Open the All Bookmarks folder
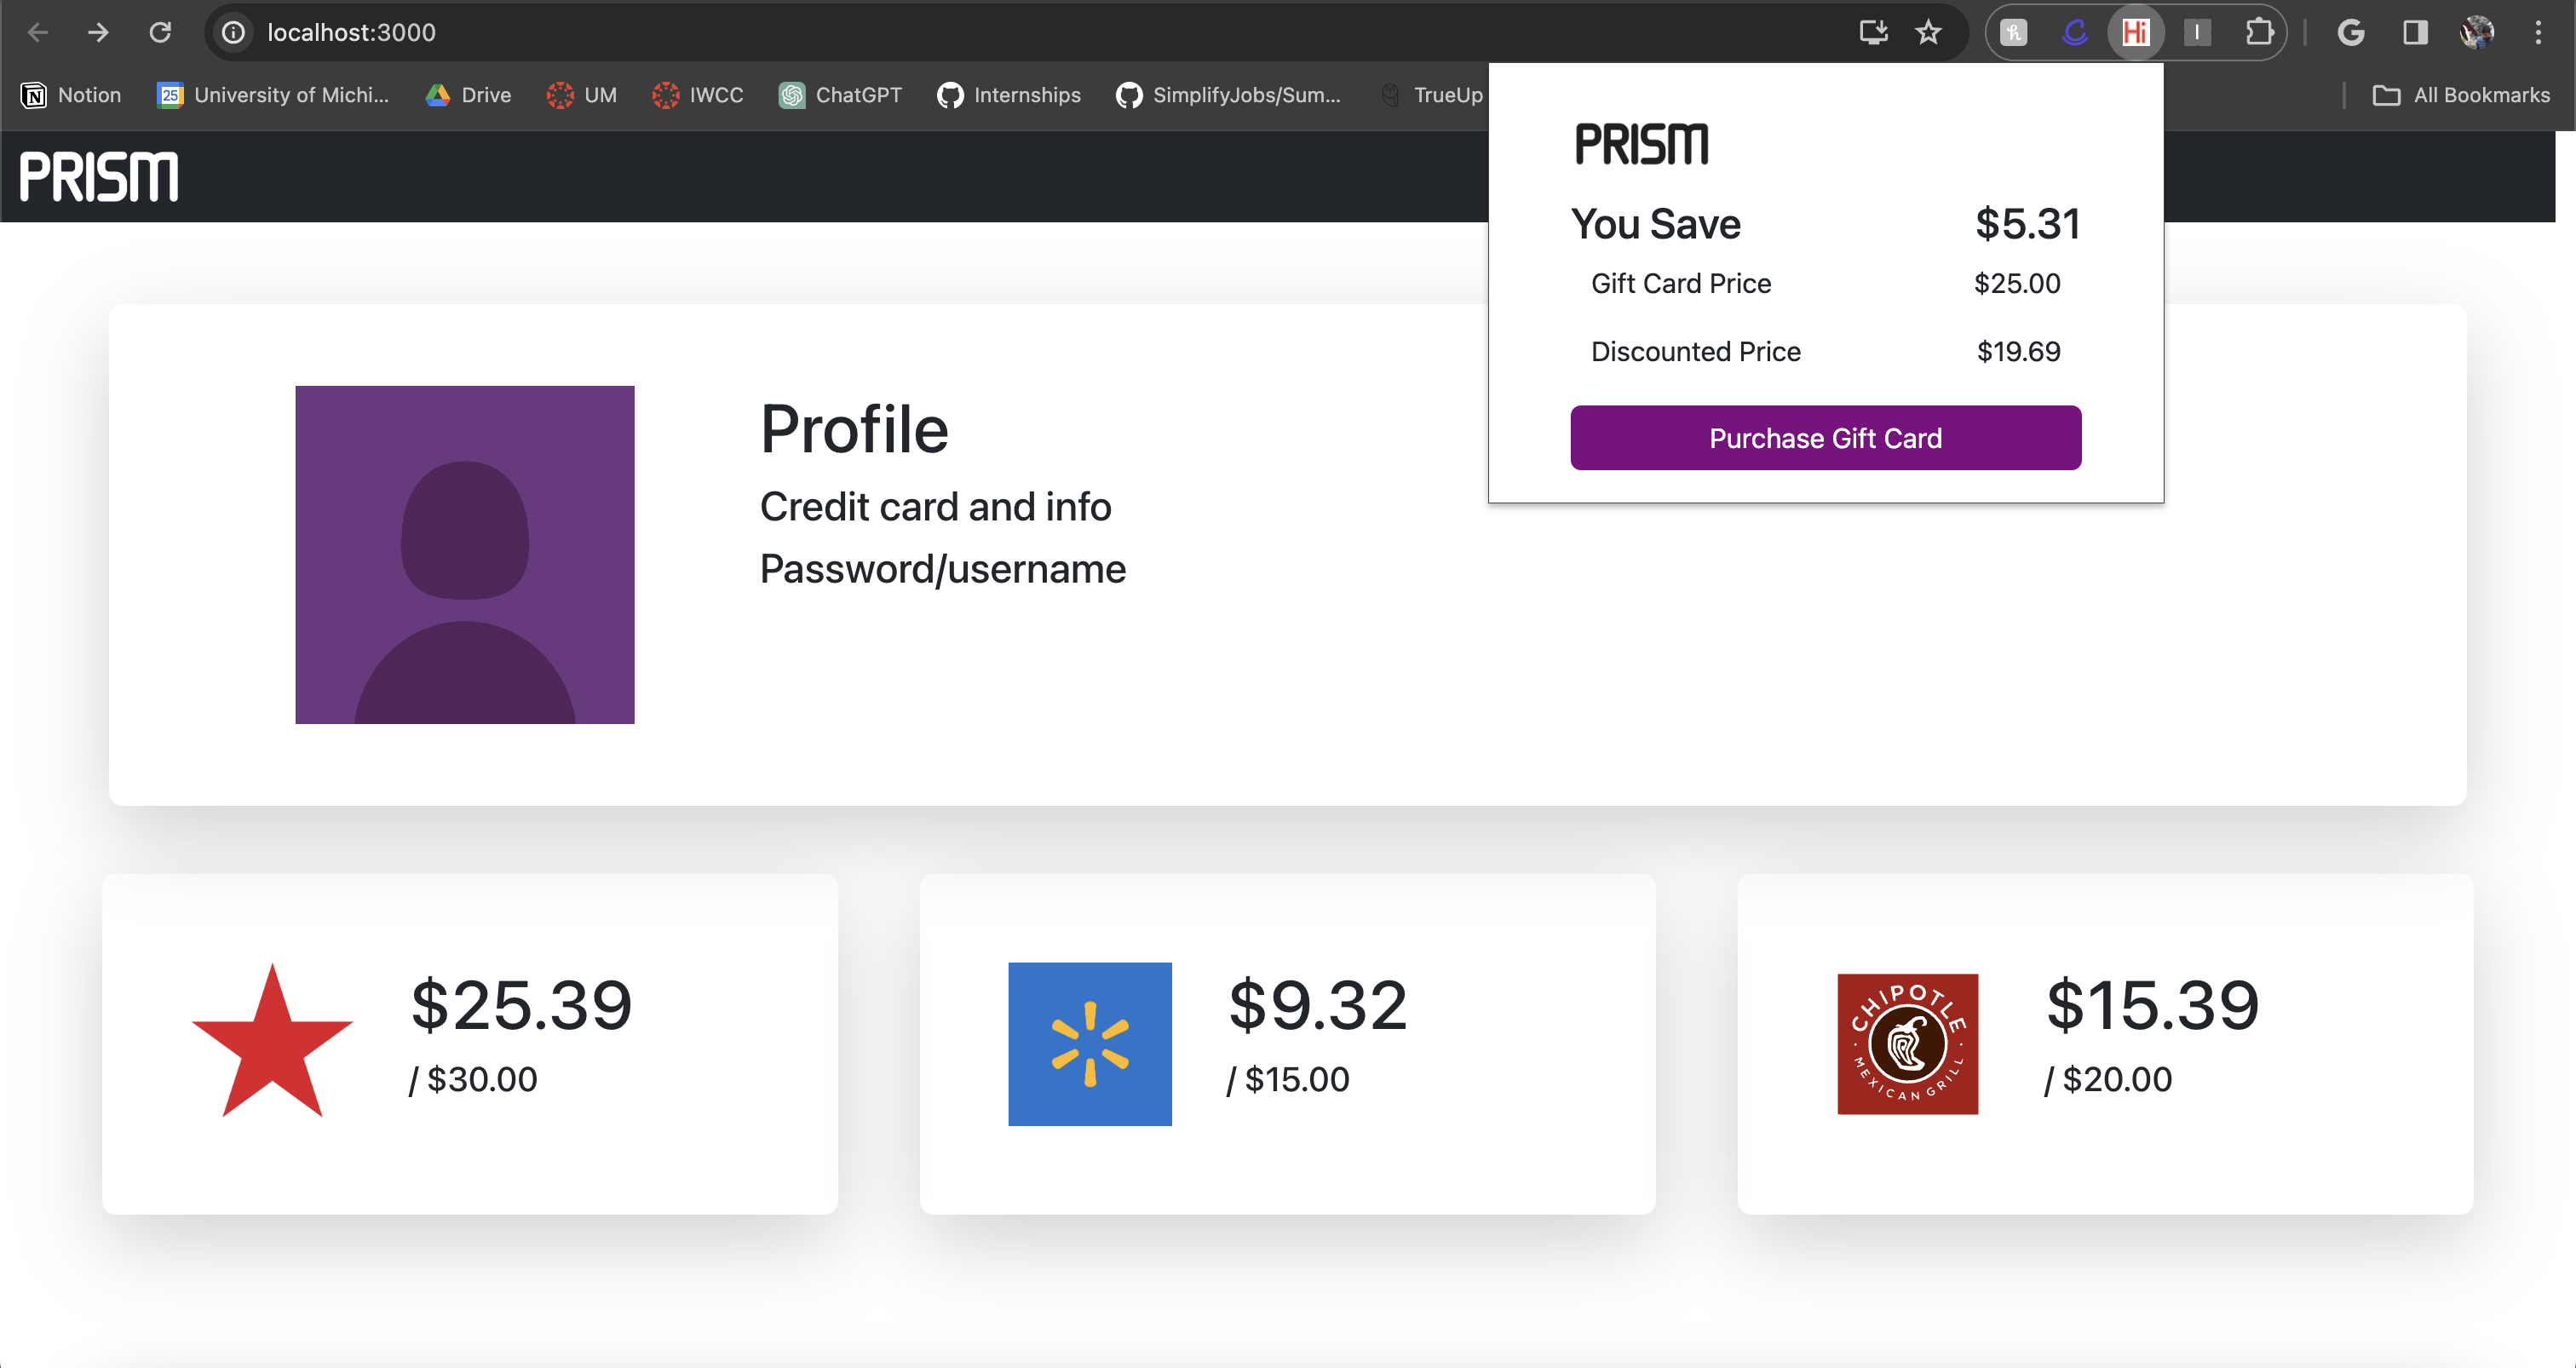The height and width of the screenshot is (1368, 2576). (x=2461, y=95)
